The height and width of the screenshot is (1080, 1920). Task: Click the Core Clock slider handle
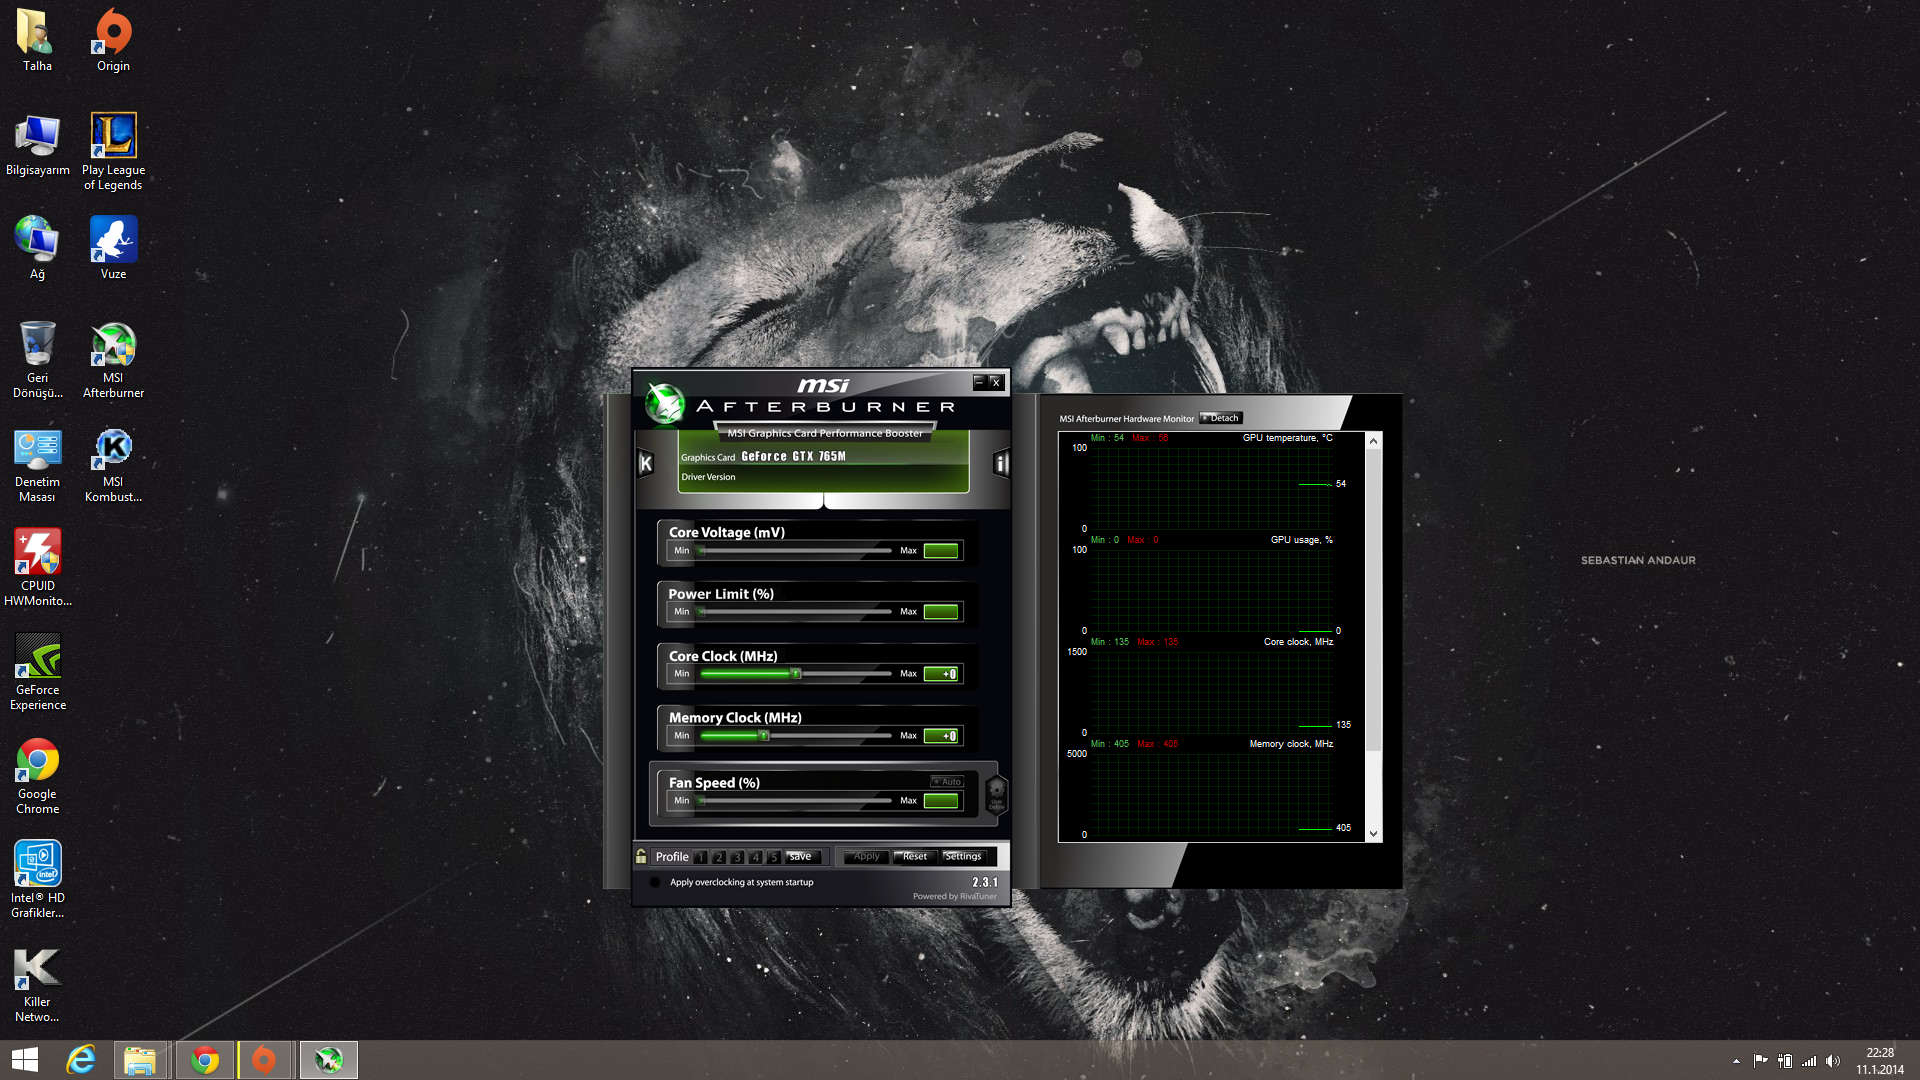coord(796,674)
